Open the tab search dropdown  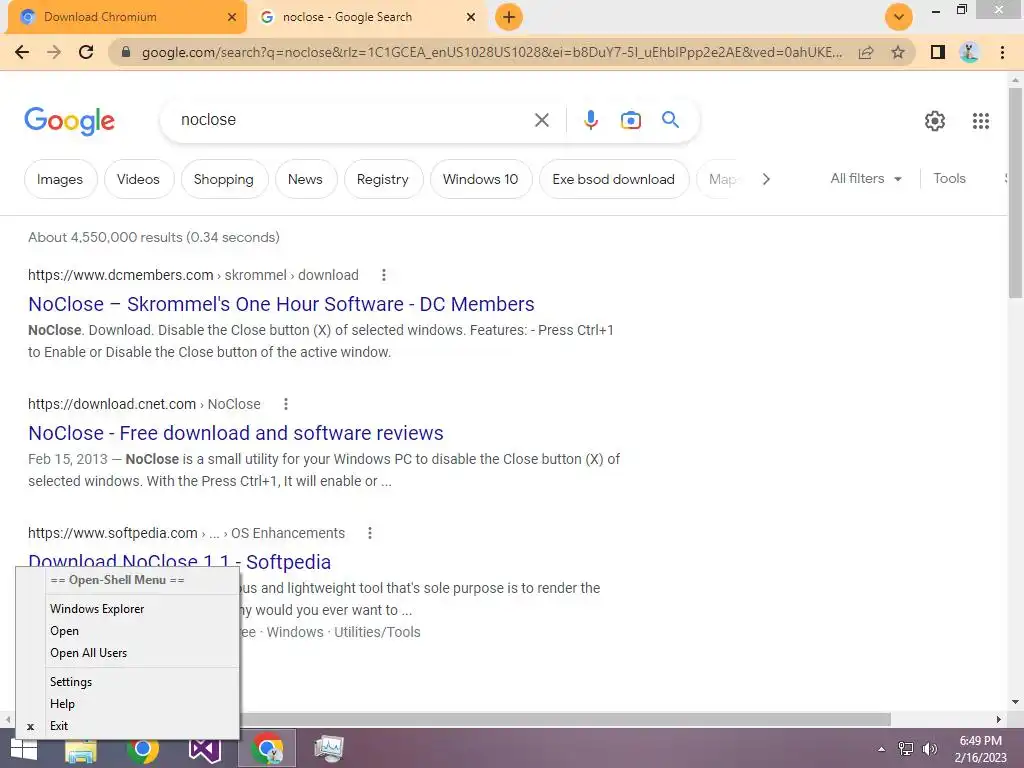pyautogui.click(x=899, y=17)
